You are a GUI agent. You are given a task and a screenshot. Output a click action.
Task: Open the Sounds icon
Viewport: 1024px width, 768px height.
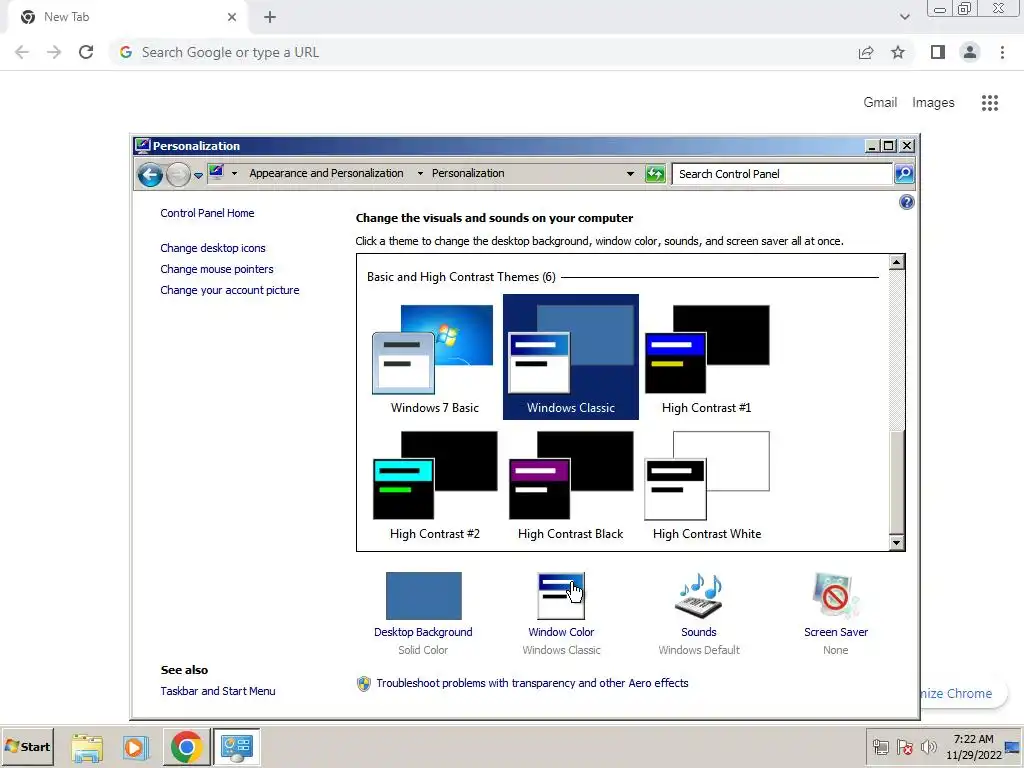699,596
